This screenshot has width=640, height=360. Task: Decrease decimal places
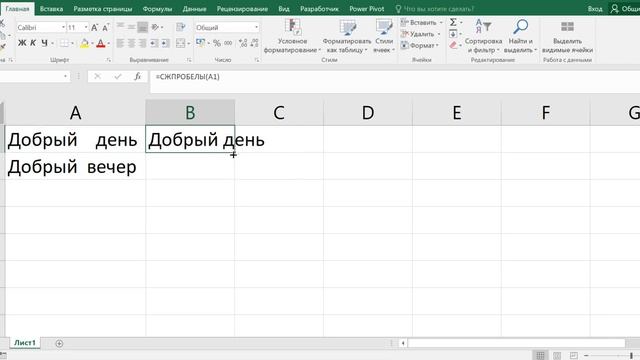tap(254, 43)
